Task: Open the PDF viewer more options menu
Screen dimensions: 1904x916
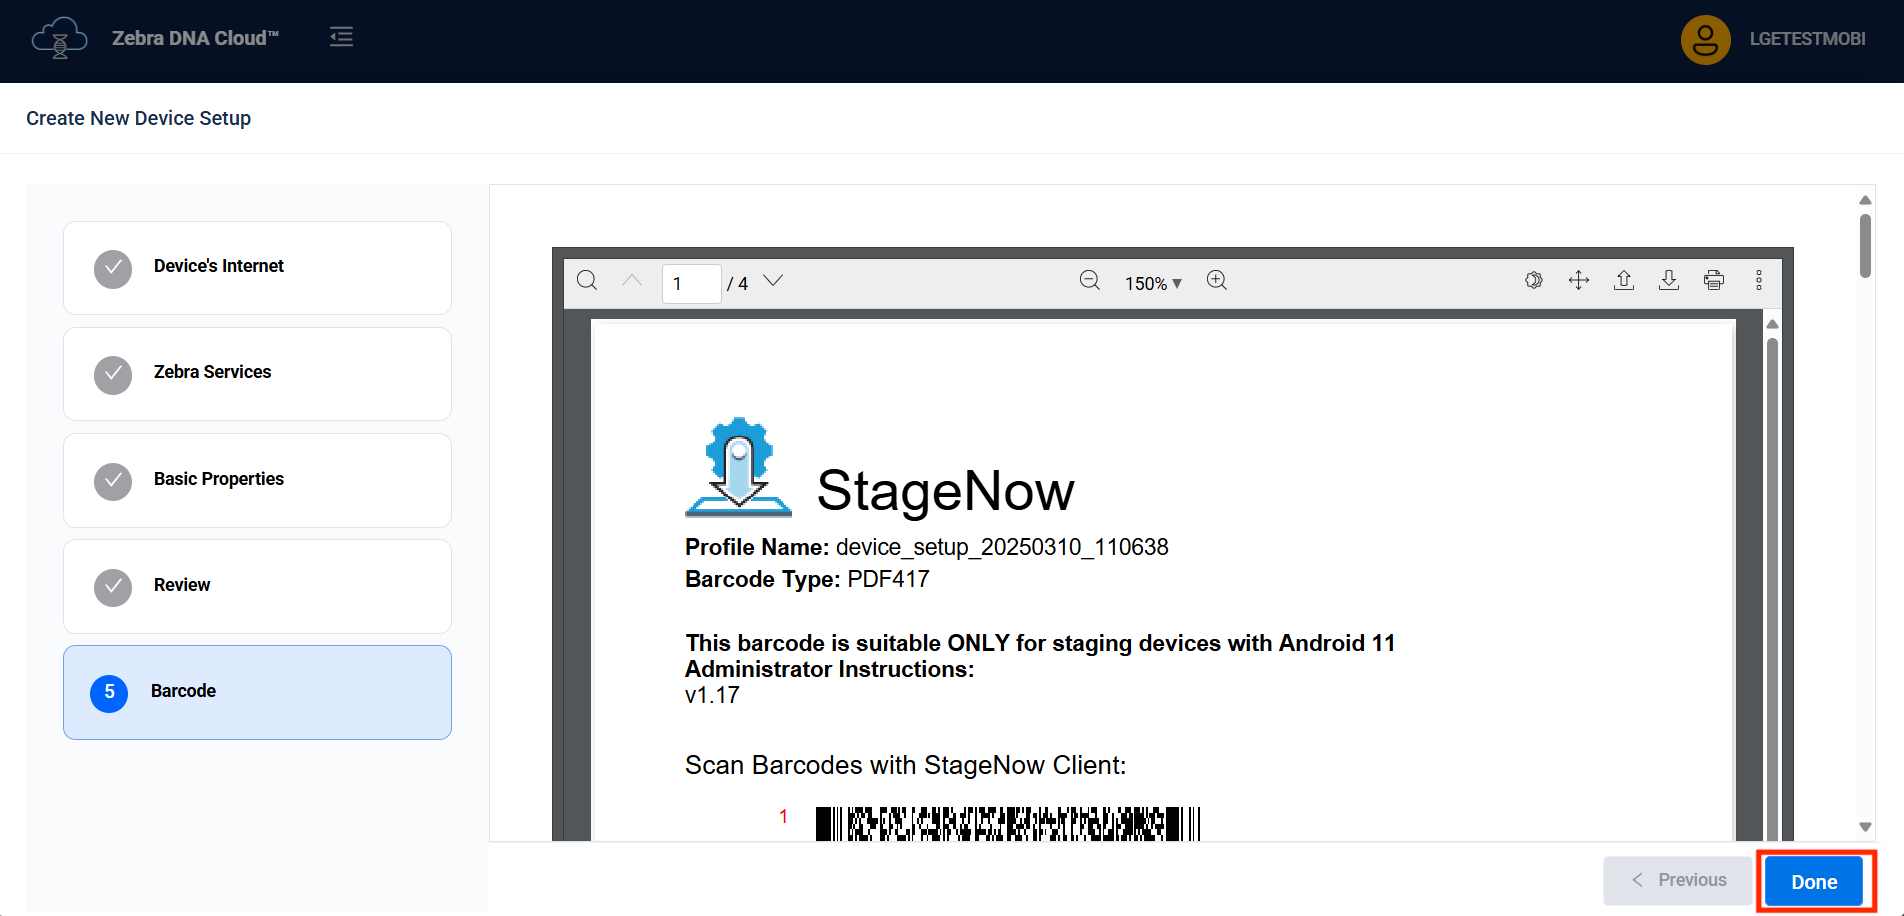Action: pyautogui.click(x=1758, y=281)
